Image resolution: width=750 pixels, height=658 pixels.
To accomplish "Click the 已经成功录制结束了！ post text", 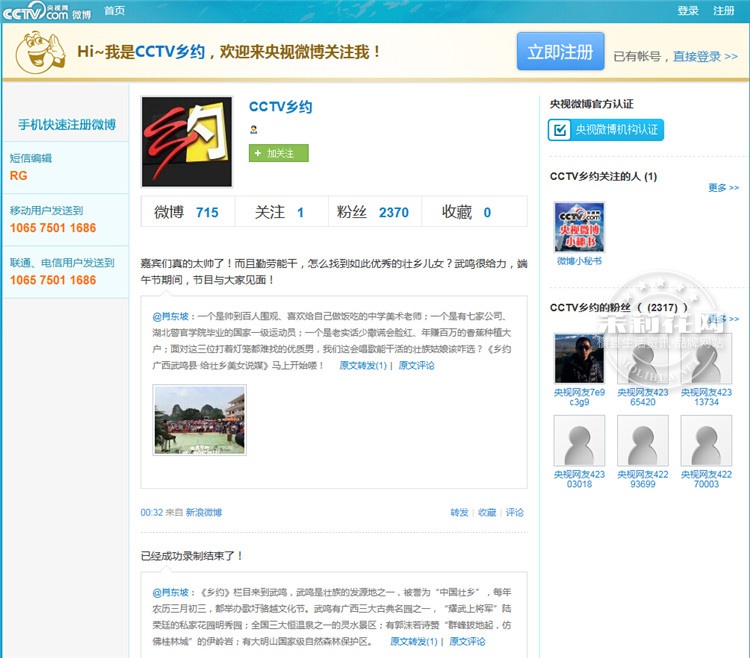I will tap(192, 556).
